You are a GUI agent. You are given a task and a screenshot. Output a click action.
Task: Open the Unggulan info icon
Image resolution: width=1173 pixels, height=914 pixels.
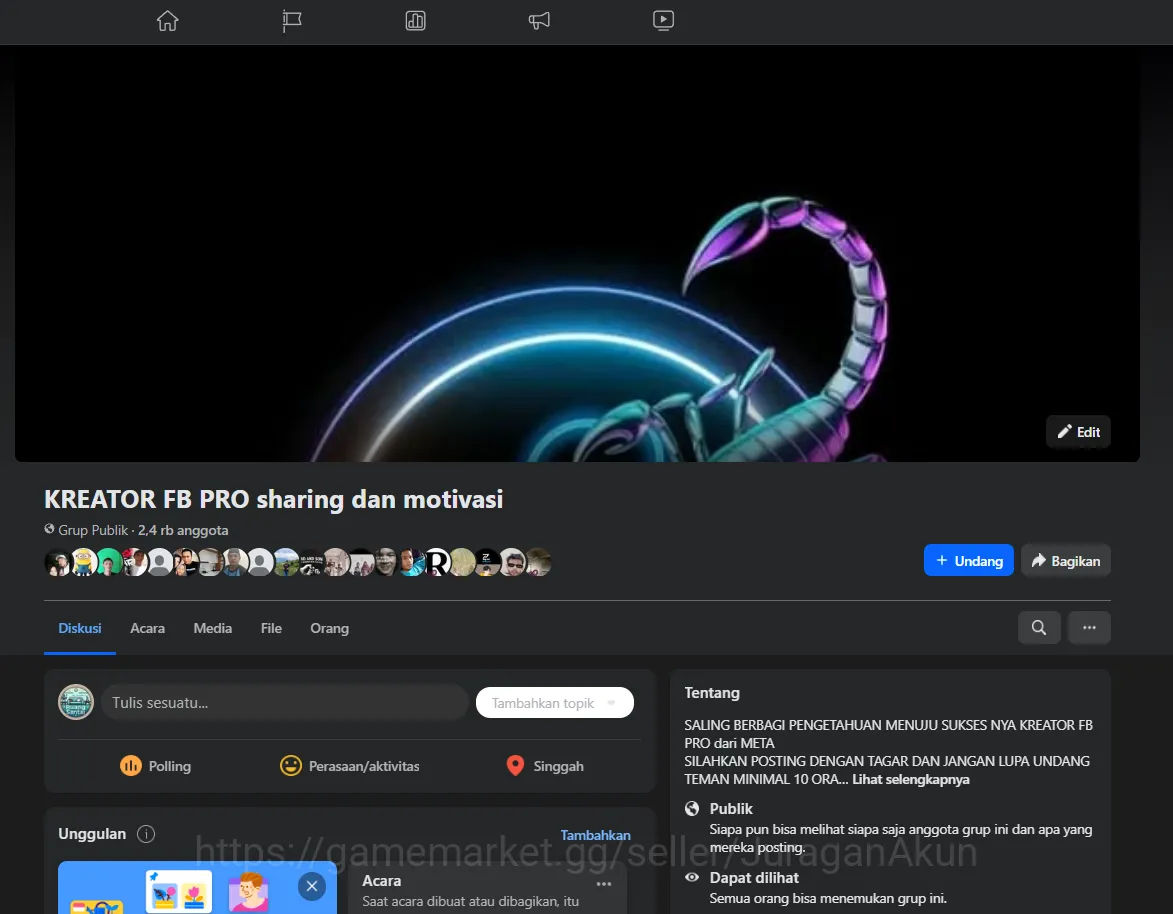146,834
